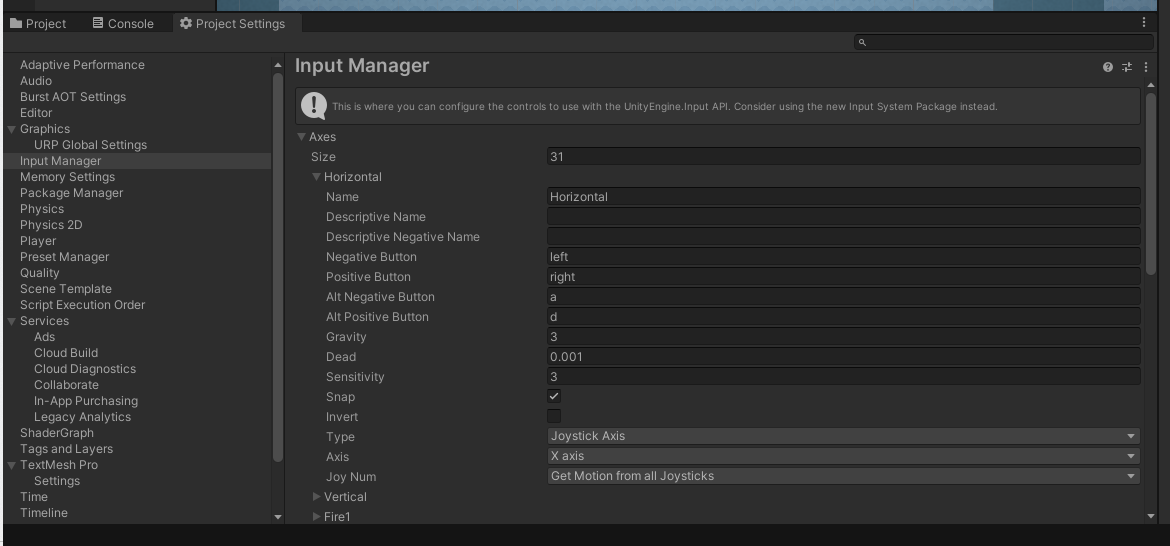Open the Axis dropdown set to X axis
1170x546 pixels.
pos(843,456)
